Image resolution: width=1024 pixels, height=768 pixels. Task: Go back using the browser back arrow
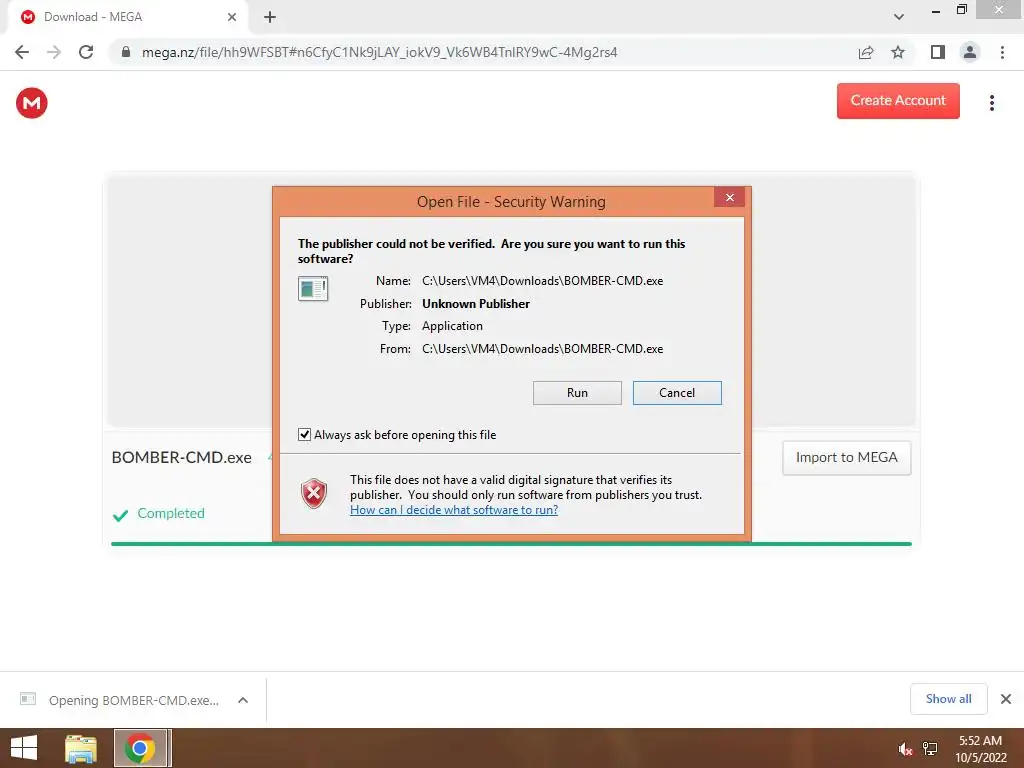tap(22, 52)
